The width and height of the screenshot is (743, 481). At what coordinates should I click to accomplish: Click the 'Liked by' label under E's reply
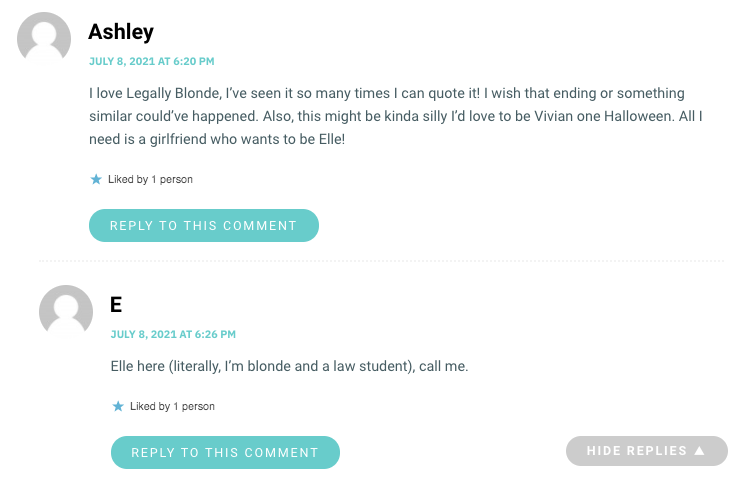pos(150,406)
